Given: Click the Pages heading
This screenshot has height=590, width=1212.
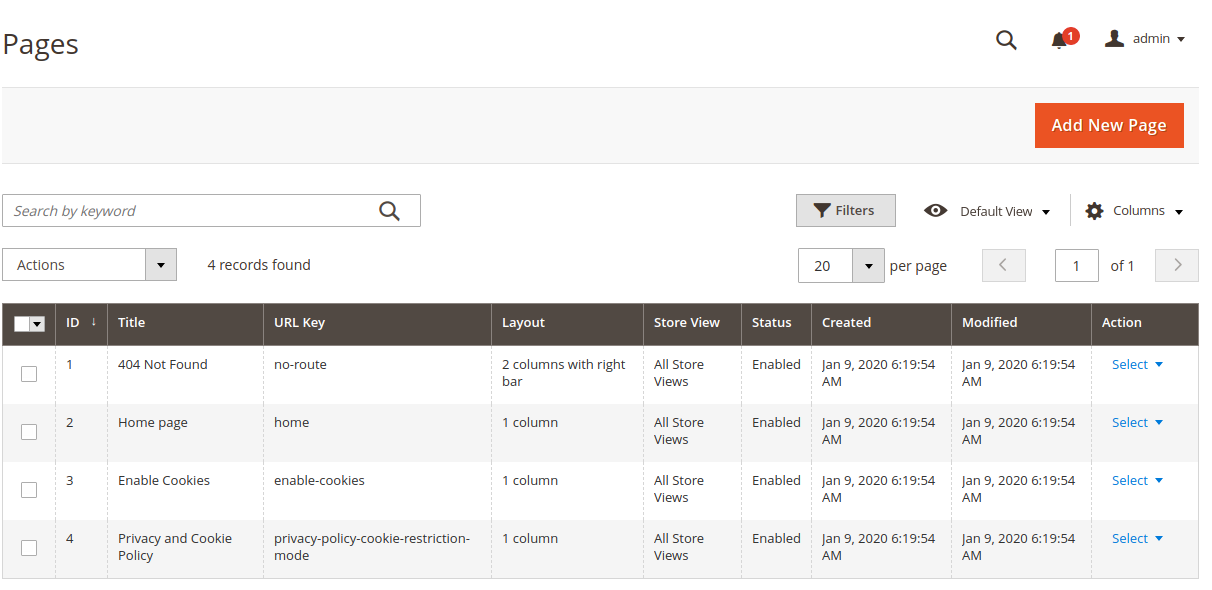Looking at the screenshot, I should 41,44.
